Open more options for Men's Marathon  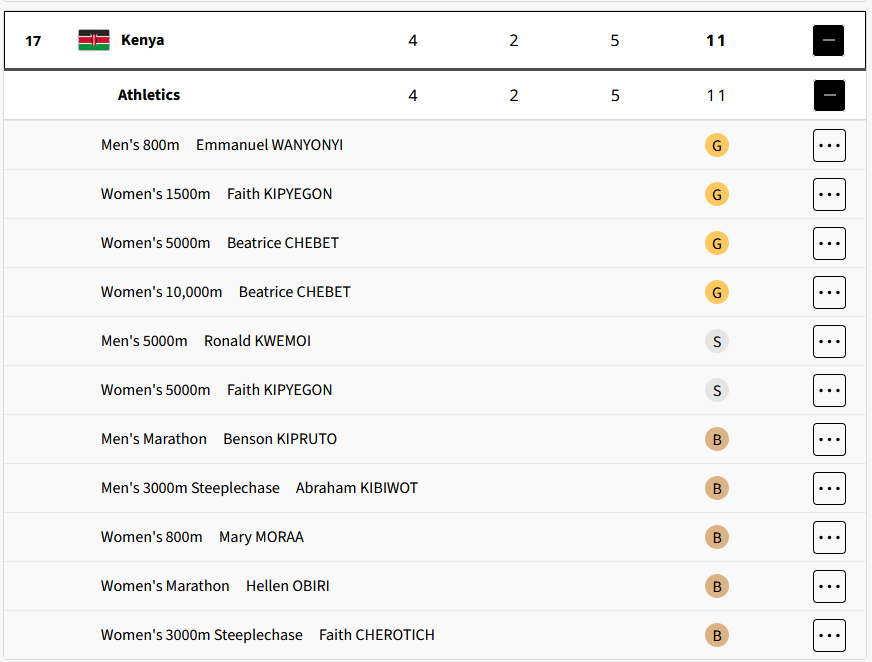point(829,439)
